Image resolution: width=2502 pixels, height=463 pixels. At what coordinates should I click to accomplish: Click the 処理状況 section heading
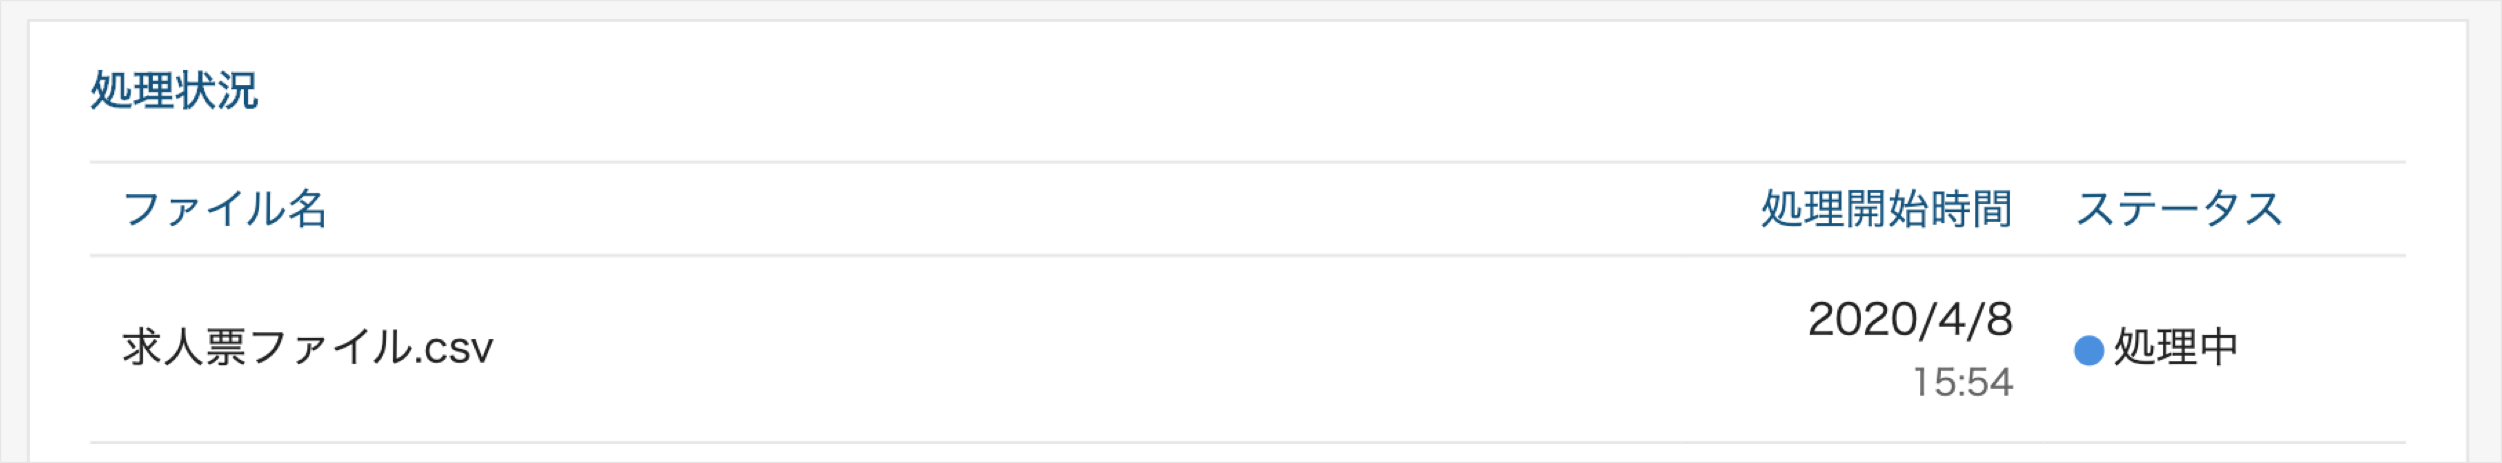pyautogui.click(x=174, y=90)
